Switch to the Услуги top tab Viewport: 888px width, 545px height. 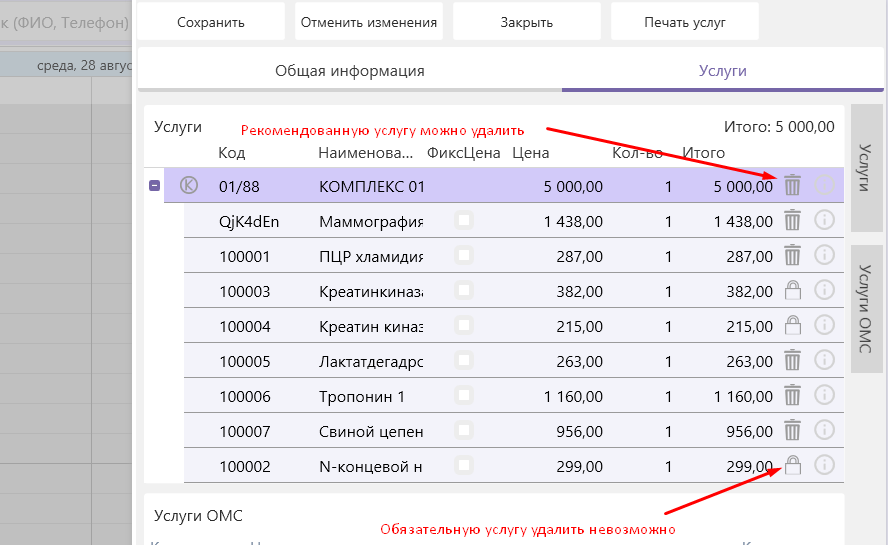click(723, 71)
